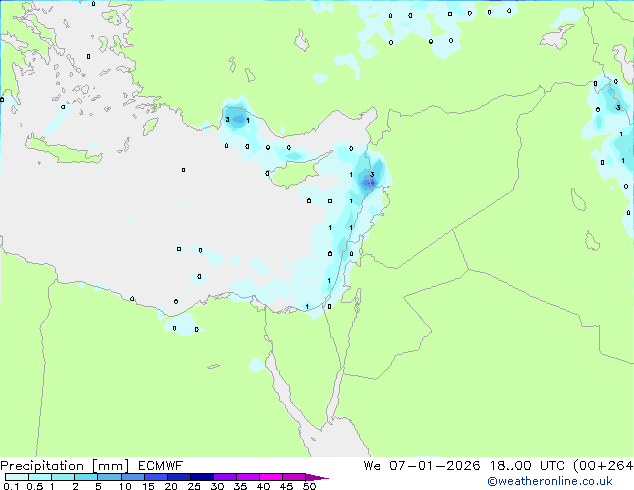Screen dimensions: 634x490
Task: Select the 0.1–0.5 mm legend swatch
Action: pyautogui.click(x=17, y=477)
